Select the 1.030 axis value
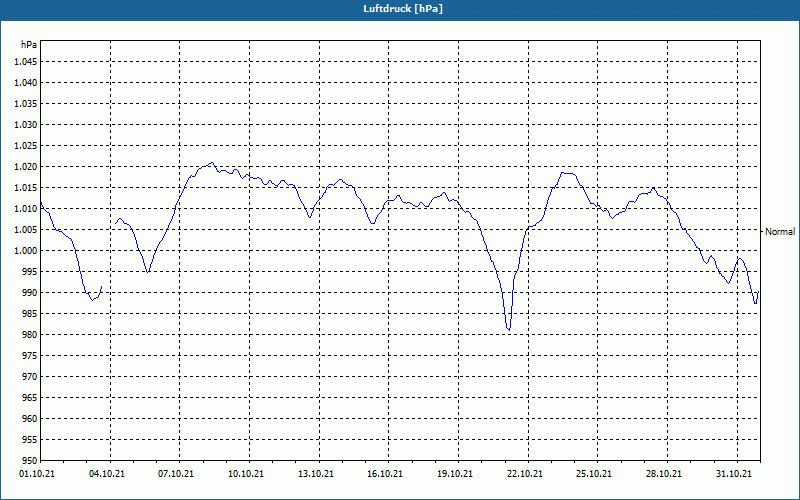 26,124
